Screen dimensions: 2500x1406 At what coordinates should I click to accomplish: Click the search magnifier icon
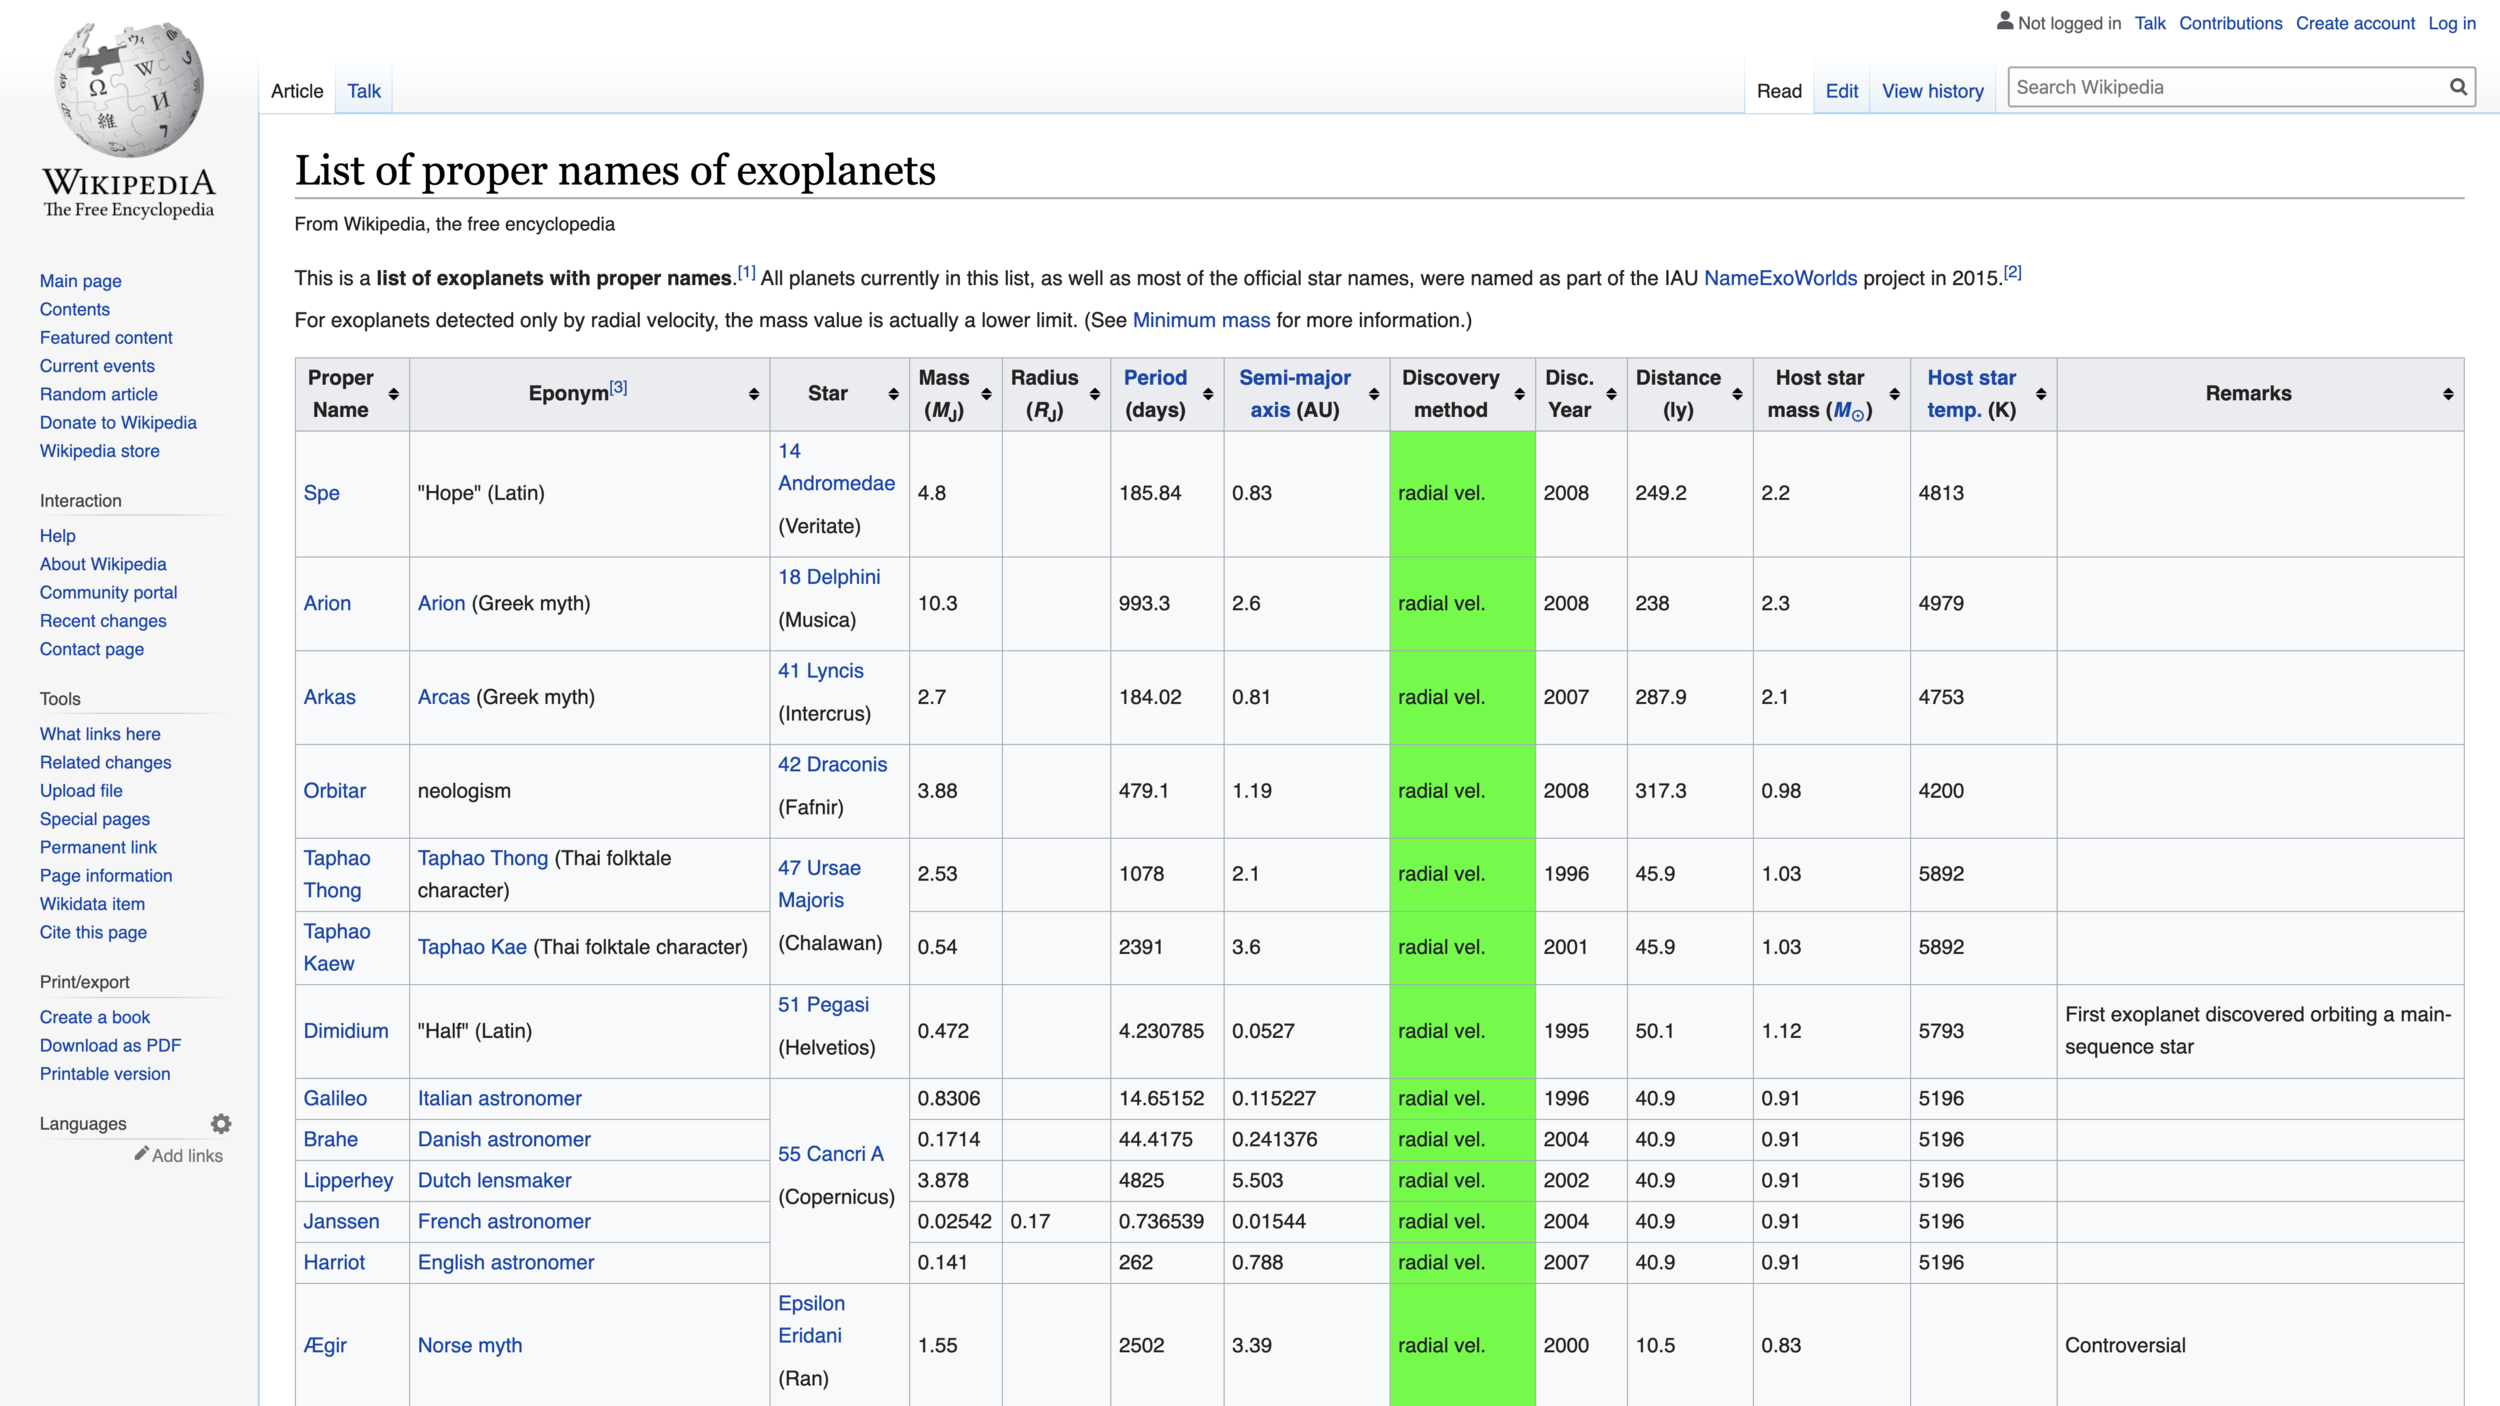coord(2458,87)
